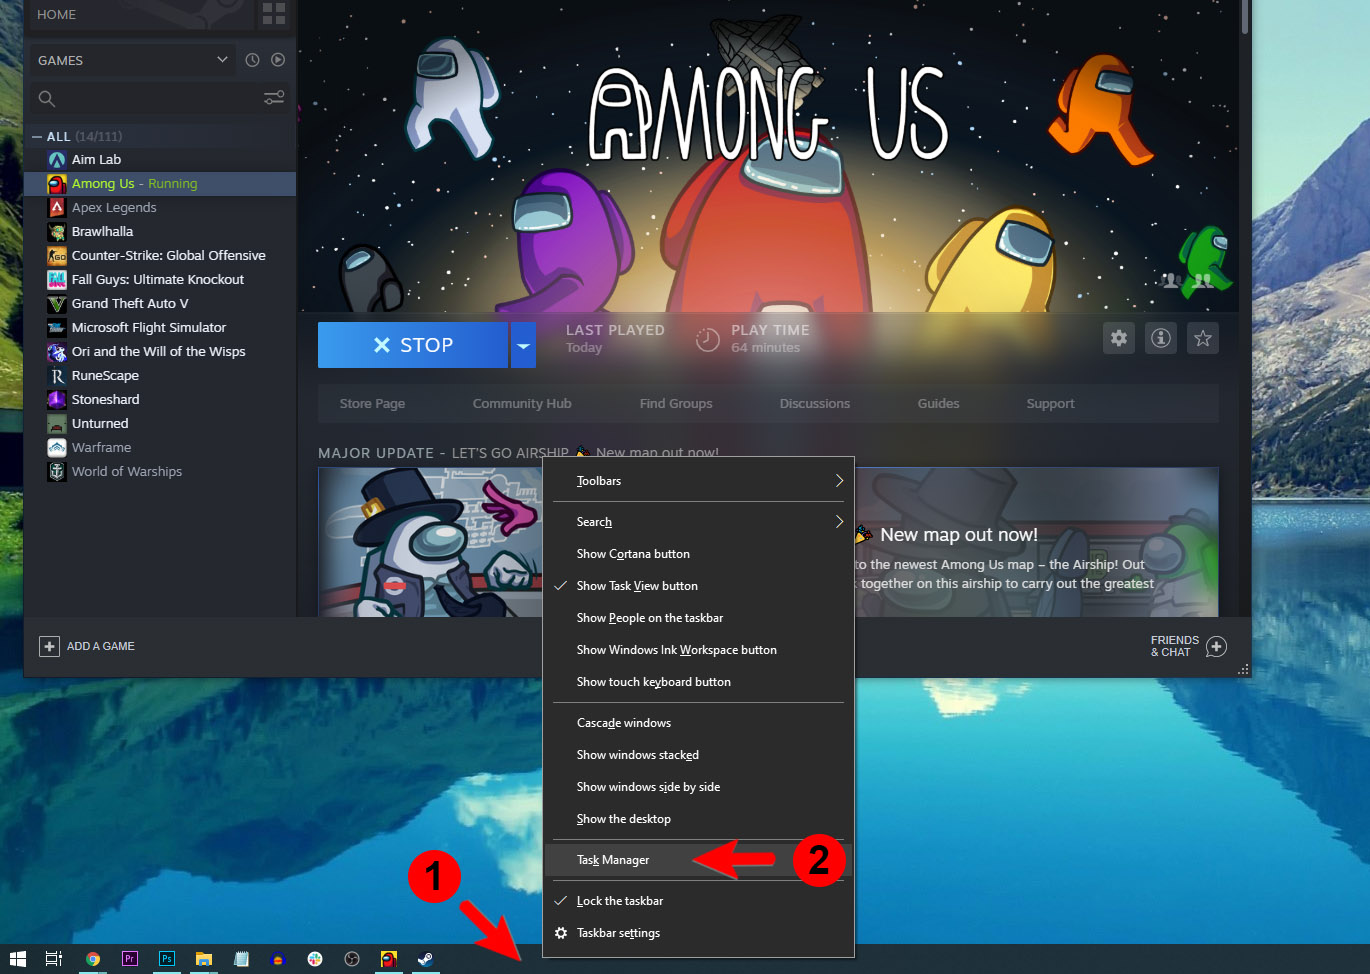Image resolution: width=1370 pixels, height=974 pixels.
Task: Open Task Manager from the context menu
Action: coord(611,859)
